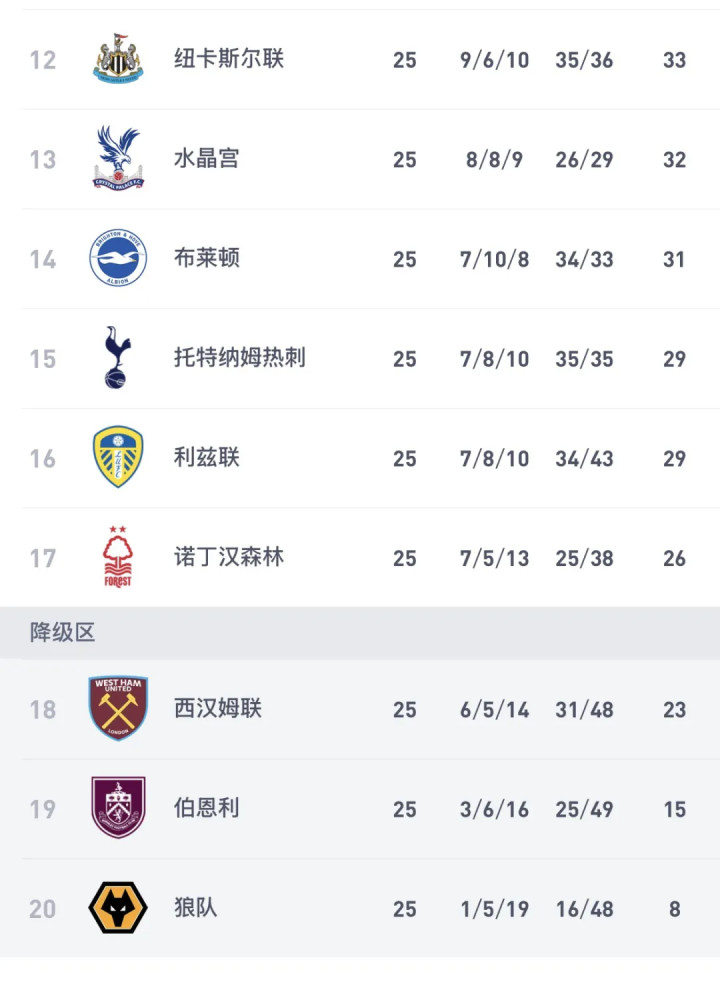Select the Wolves wolf-head logo

[x=118, y=908]
